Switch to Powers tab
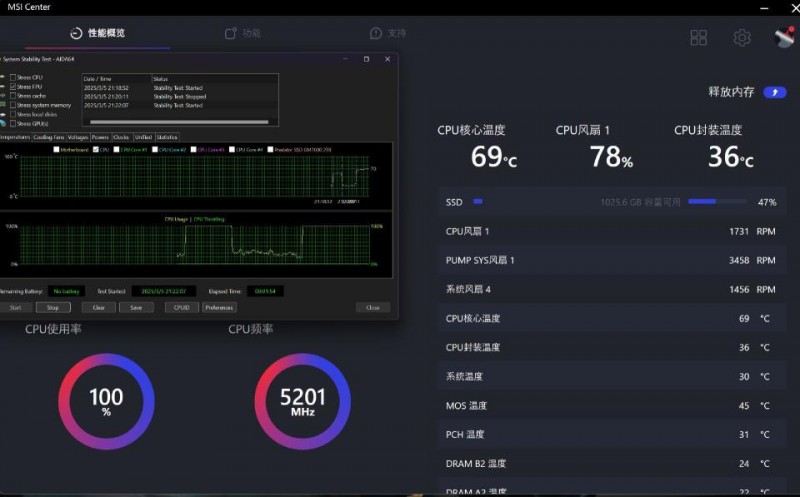 (101, 137)
